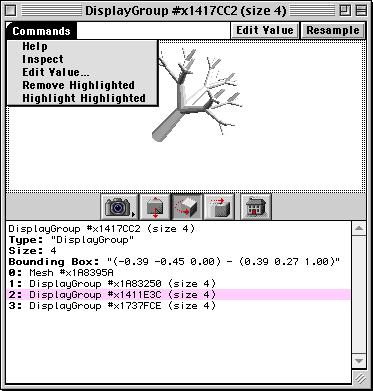Click the scrollbar up arrow
Screen dimensions: 373x391
coord(359,229)
